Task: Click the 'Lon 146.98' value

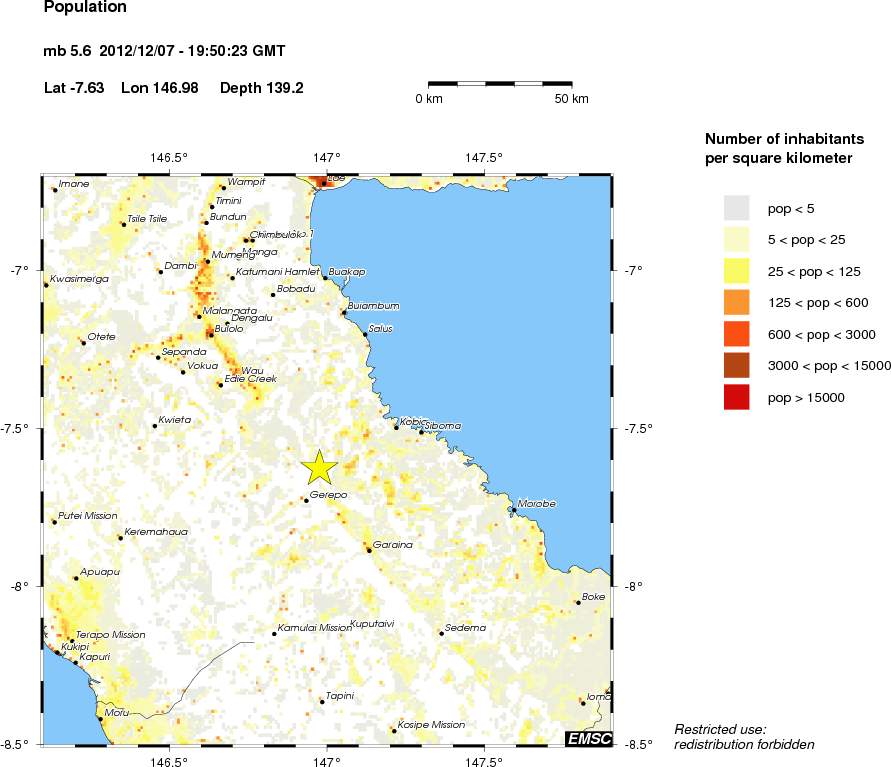Action: pyautogui.click(x=160, y=88)
